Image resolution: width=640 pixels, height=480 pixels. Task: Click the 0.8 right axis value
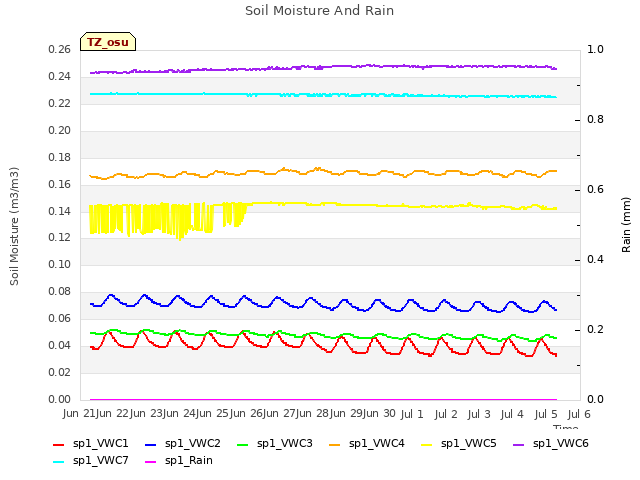click(x=595, y=119)
